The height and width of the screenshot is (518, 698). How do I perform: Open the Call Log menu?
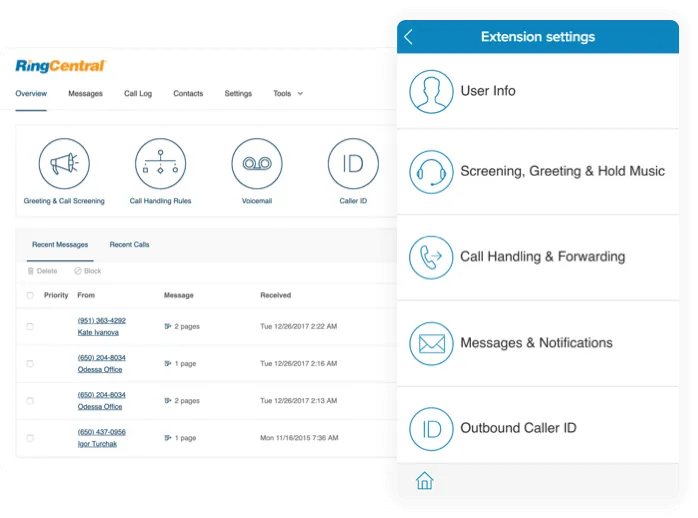138,94
